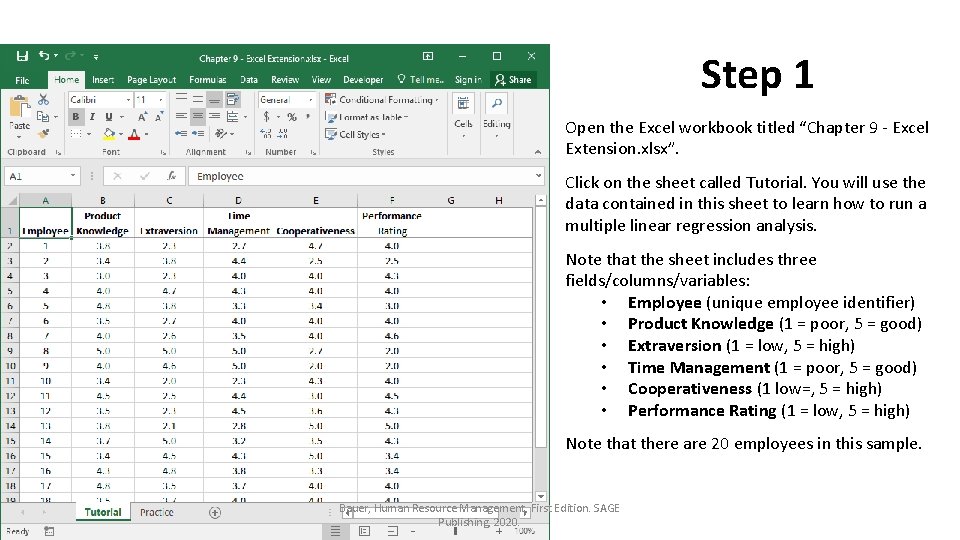
Task: Click the Comma Style icon
Action: click(x=308, y=116)
